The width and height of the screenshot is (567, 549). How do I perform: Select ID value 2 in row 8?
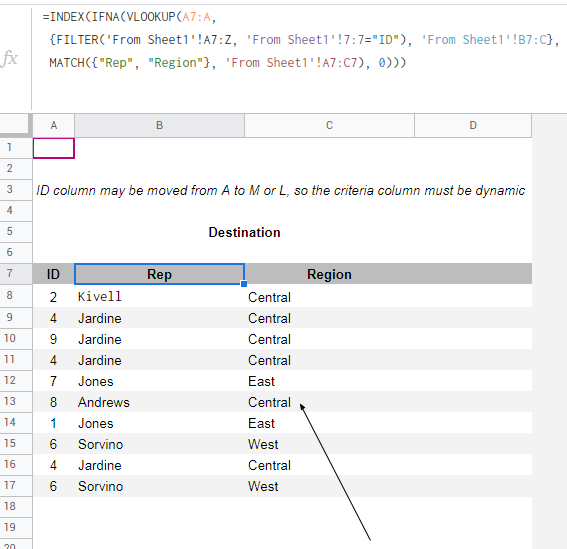point(54,297)
